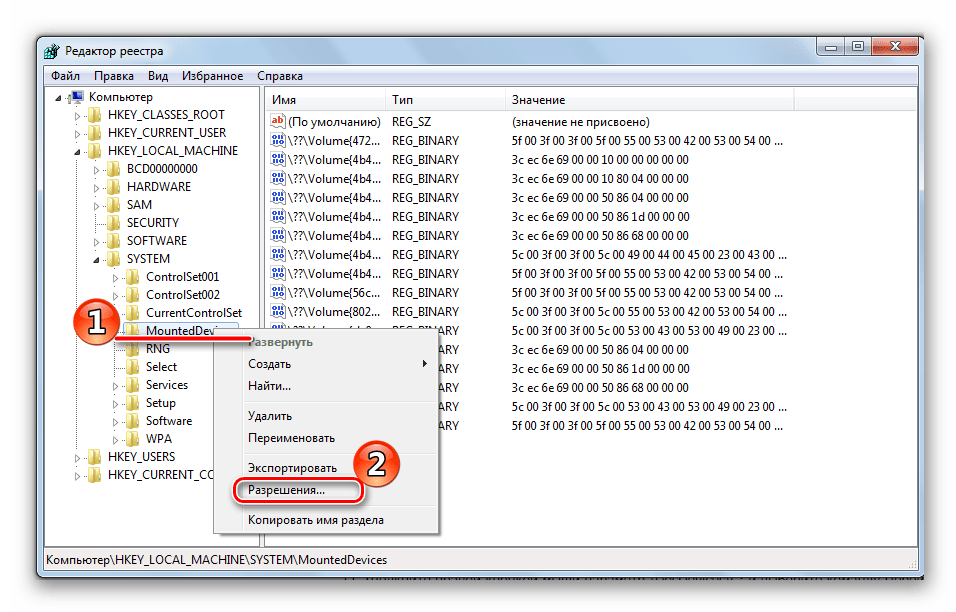Click the SECURITY key folder icon

coord(114,223)
